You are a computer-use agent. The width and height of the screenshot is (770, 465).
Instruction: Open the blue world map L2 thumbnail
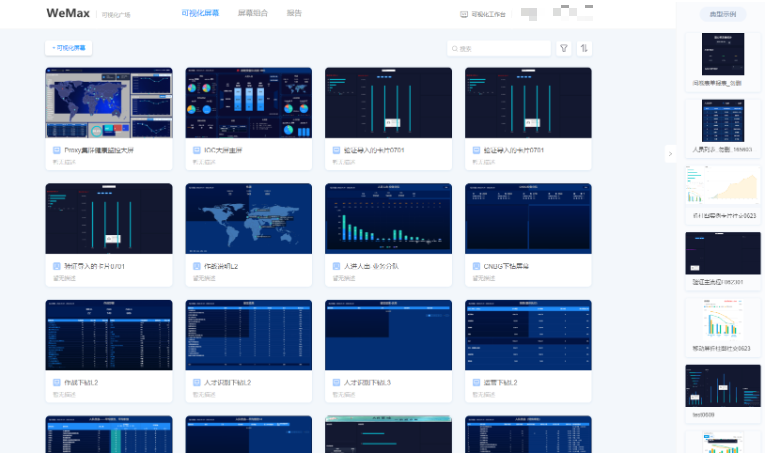(248, 219)
